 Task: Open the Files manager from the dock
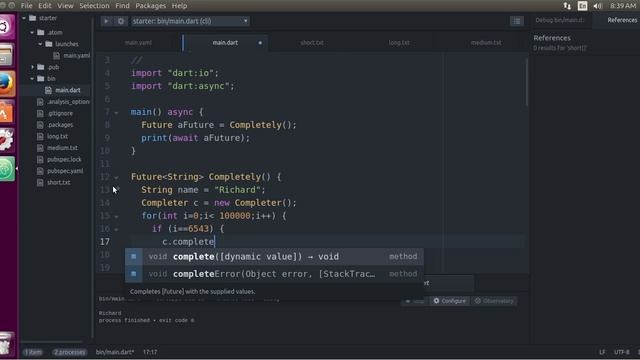(x=6, y=55)
